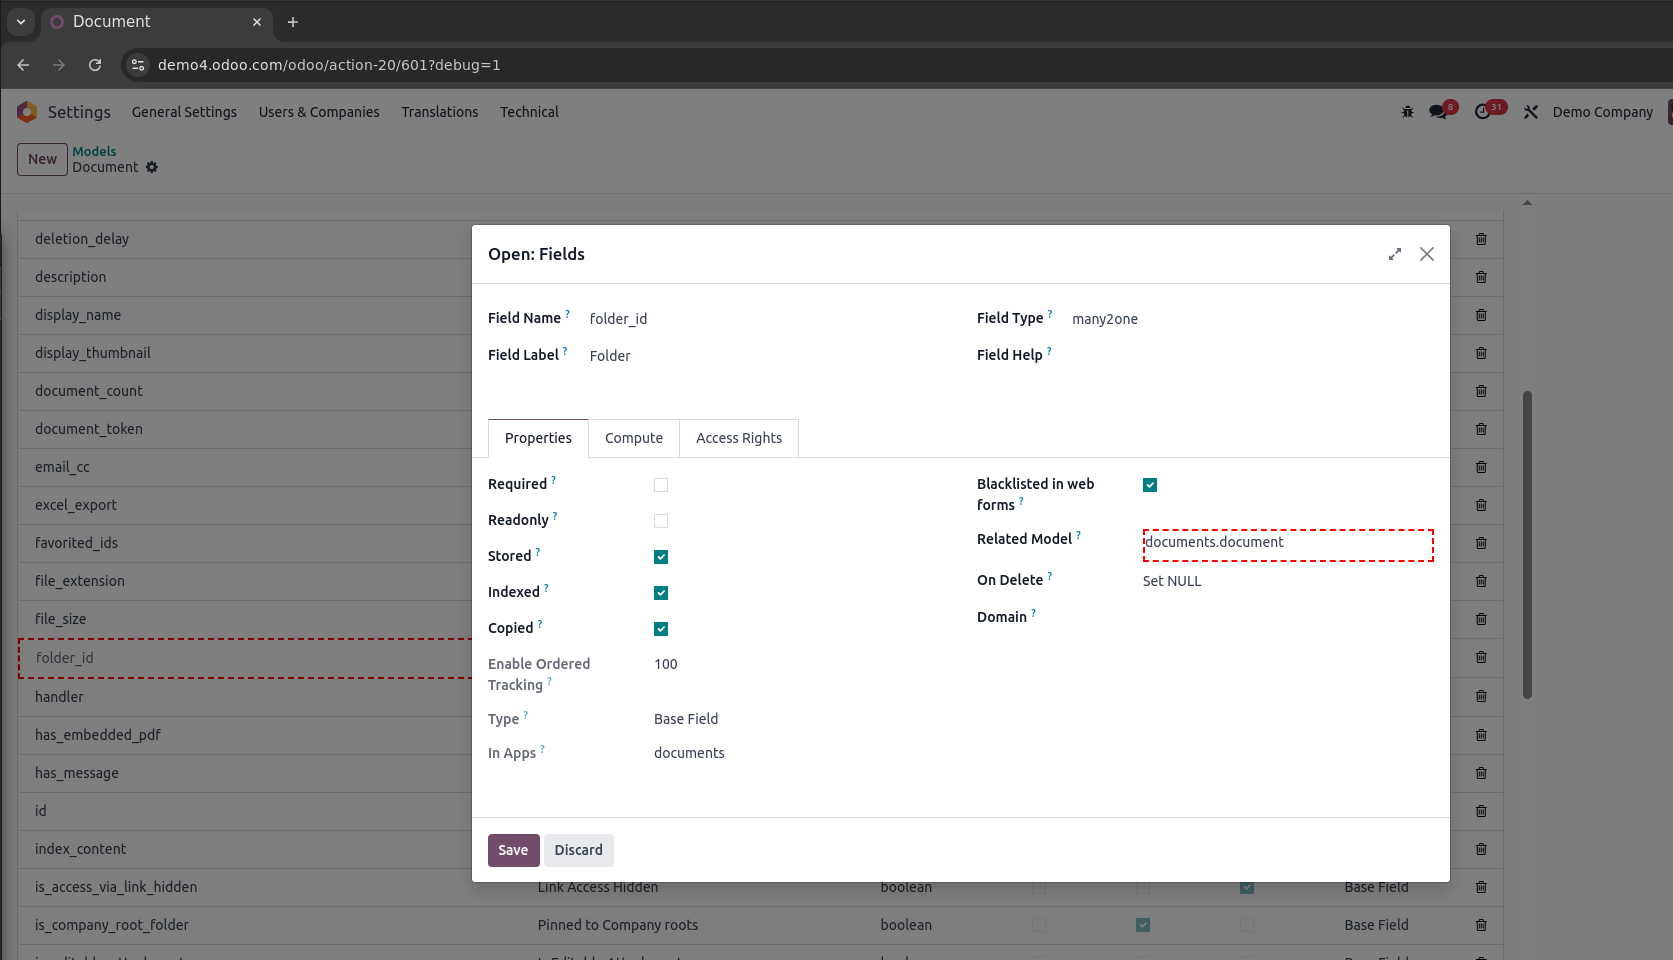Click trash icon for is_company_root_folder row
Image resolution: width=1673 pixels, height=960 pixels.
point(1481,925)
